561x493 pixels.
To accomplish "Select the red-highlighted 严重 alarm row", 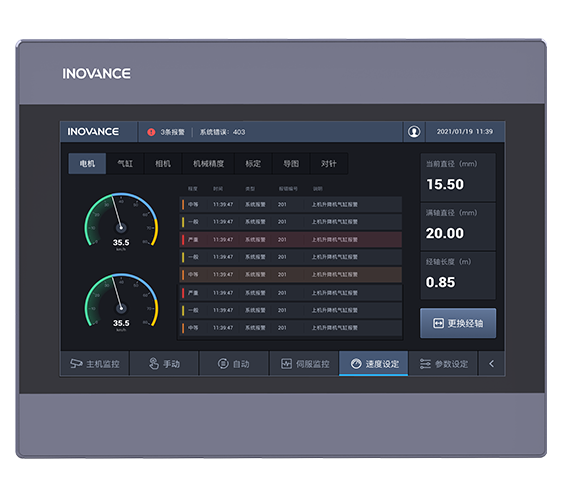I will [x=291, y=239].
